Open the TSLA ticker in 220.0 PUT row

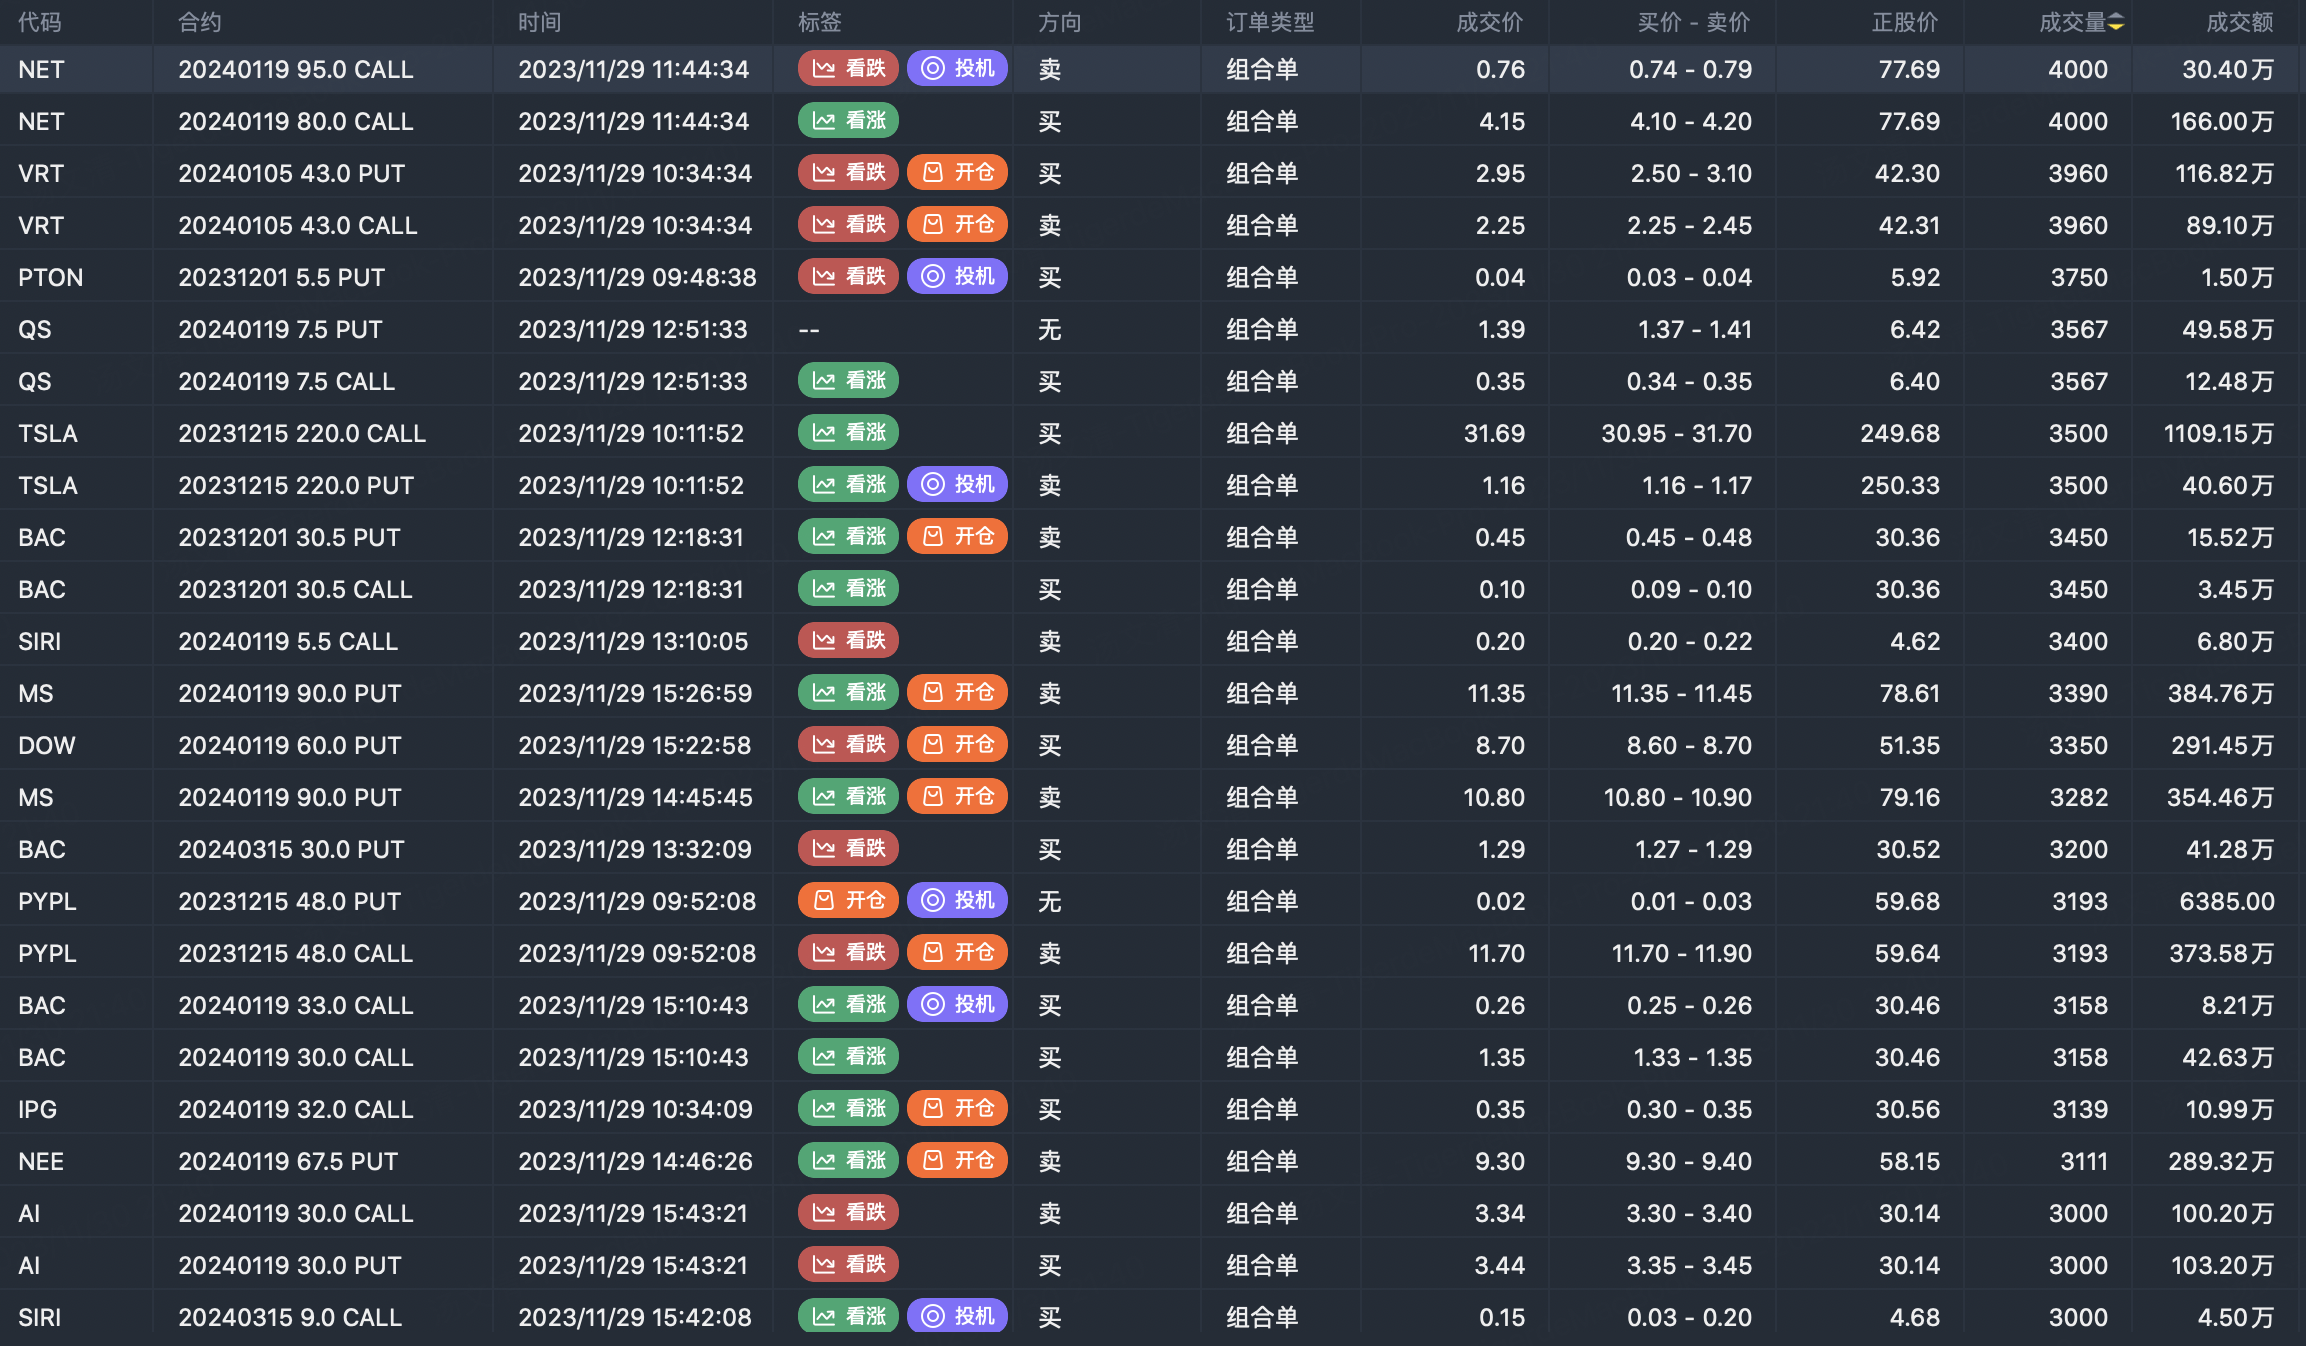coord(48,486)
